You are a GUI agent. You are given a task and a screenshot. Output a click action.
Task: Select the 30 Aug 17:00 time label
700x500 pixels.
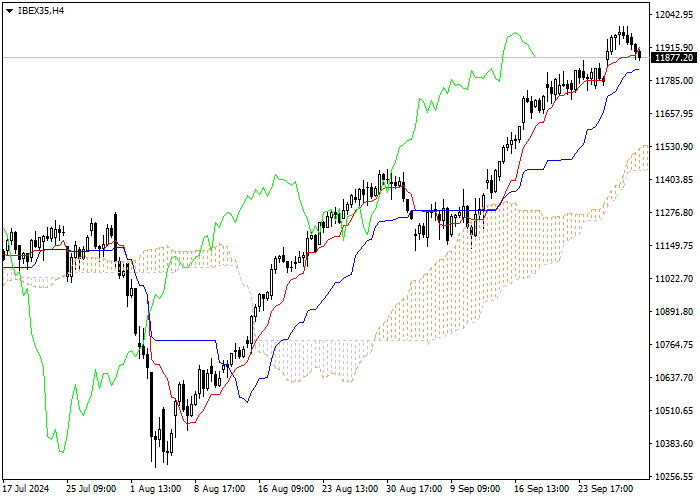tap(414, 489)
